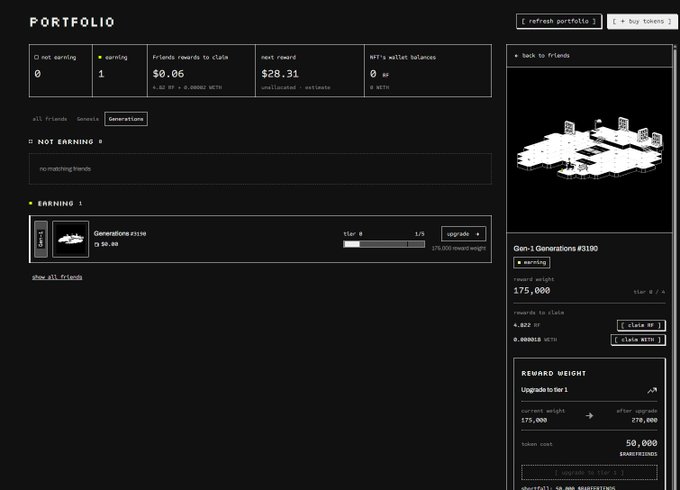Switch to the all friends tab

point(50,119)
